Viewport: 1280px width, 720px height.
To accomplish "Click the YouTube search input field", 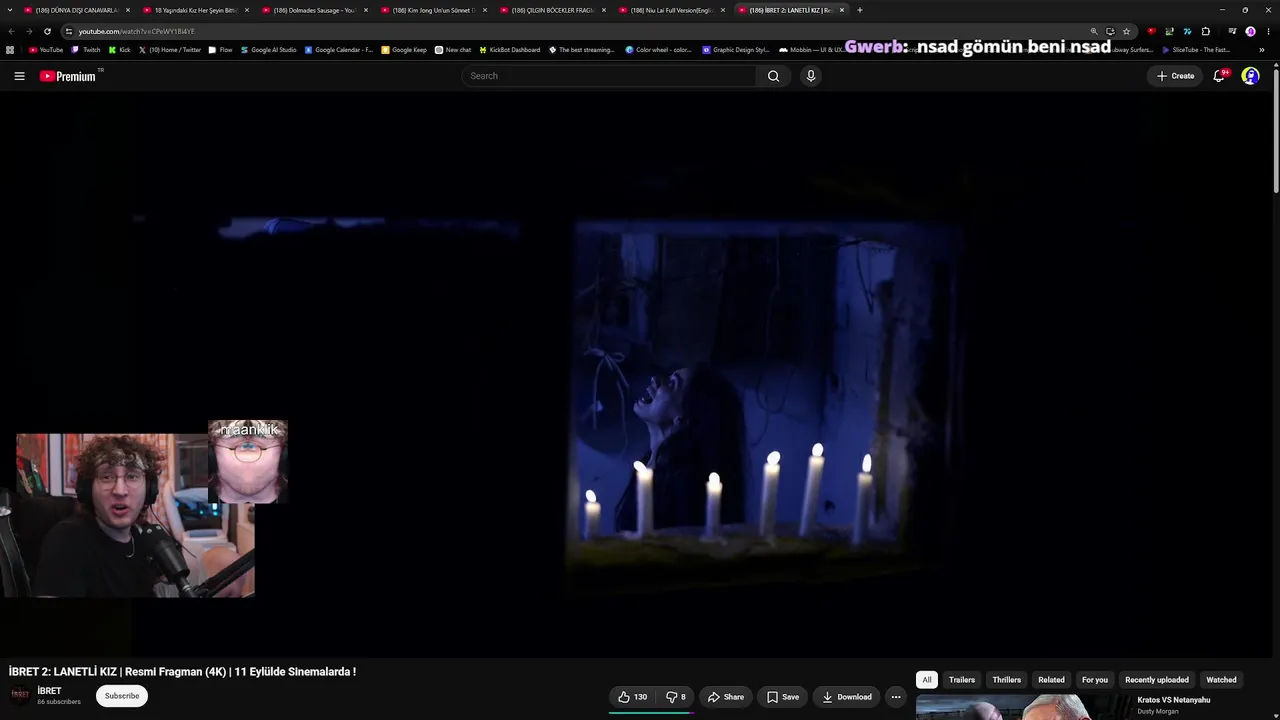I will 609,76.
